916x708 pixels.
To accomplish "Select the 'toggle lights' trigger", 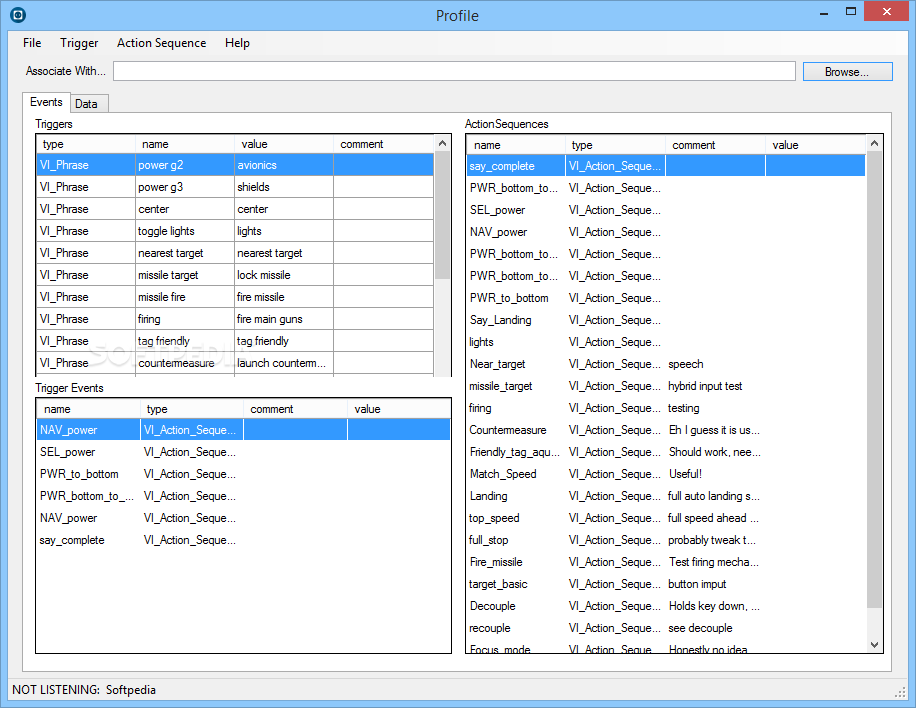I will (235, 231).
